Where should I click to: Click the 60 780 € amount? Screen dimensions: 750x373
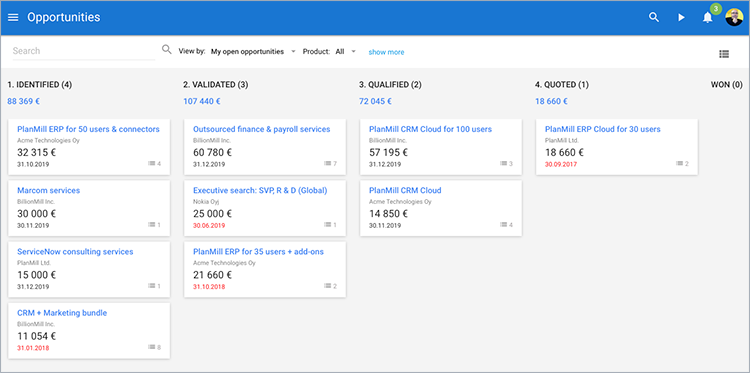click(212, 153)
